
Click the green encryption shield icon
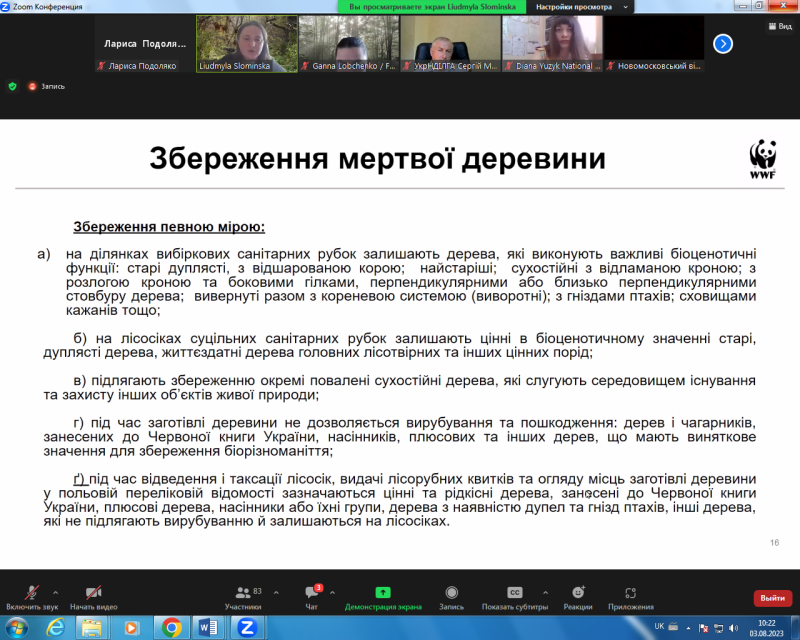(x=12, y=86)
